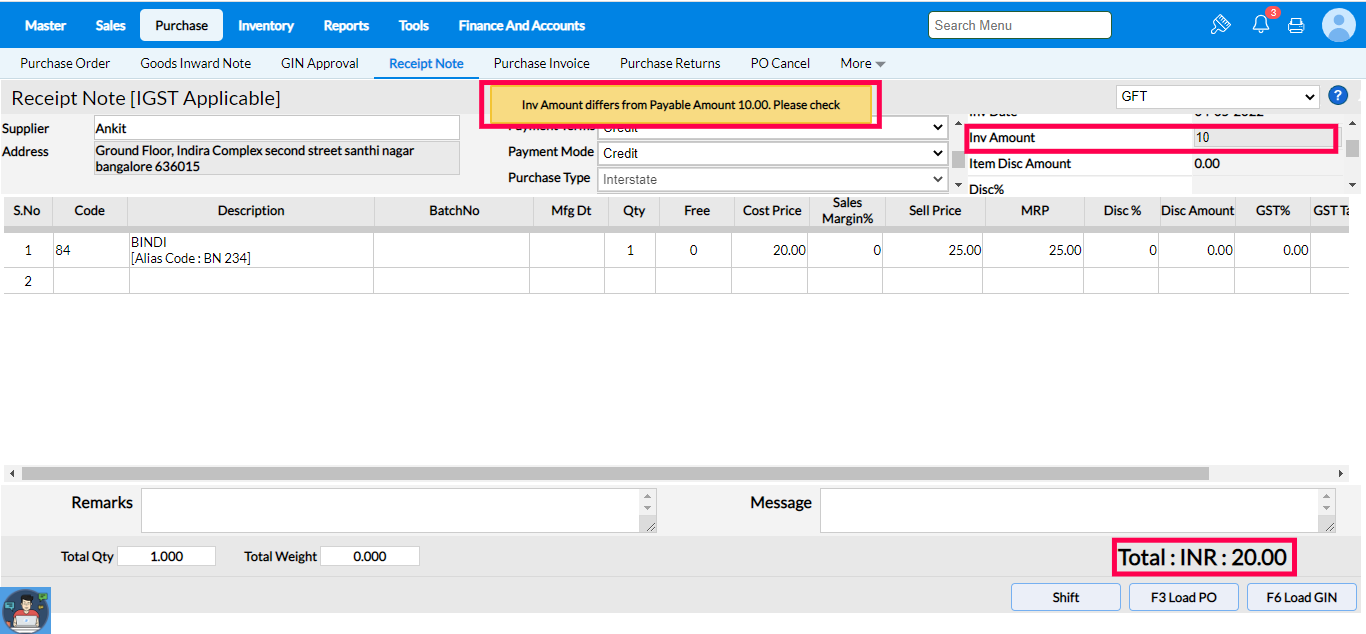
Task: Open the Purchase Type Interstate dropdown
Action: pyautogui.click(x=772, y=179)
